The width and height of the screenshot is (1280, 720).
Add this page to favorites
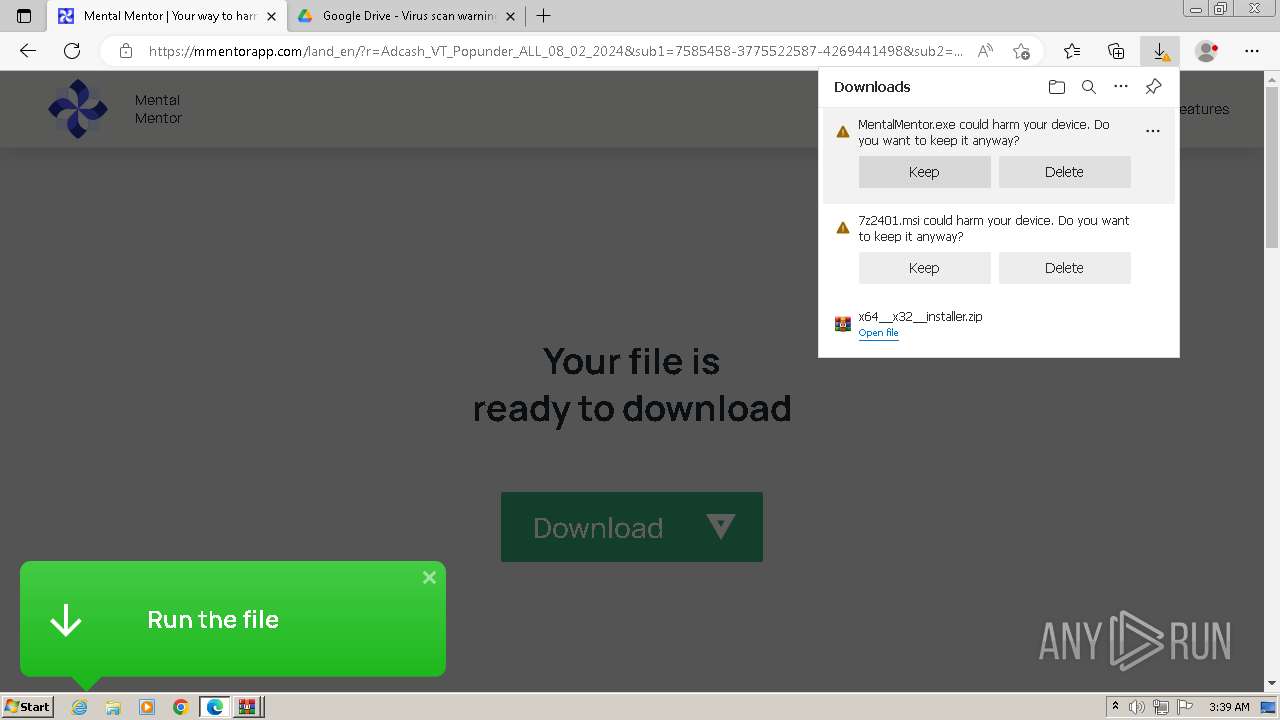pos(1021,51)
